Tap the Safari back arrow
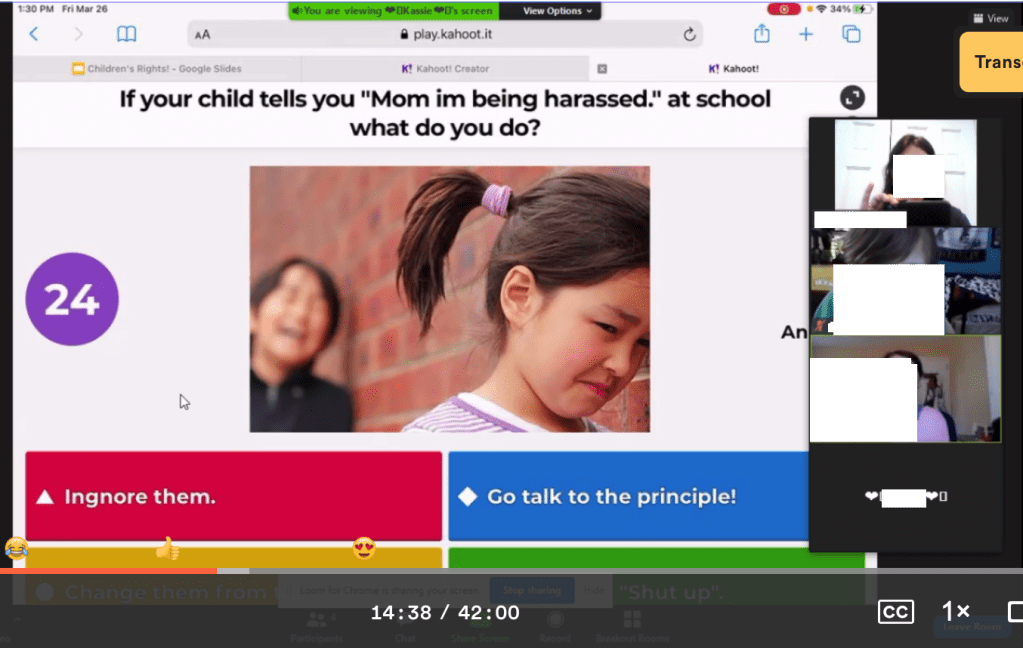Screen dimensions: 1023x648 coord(33,34)
